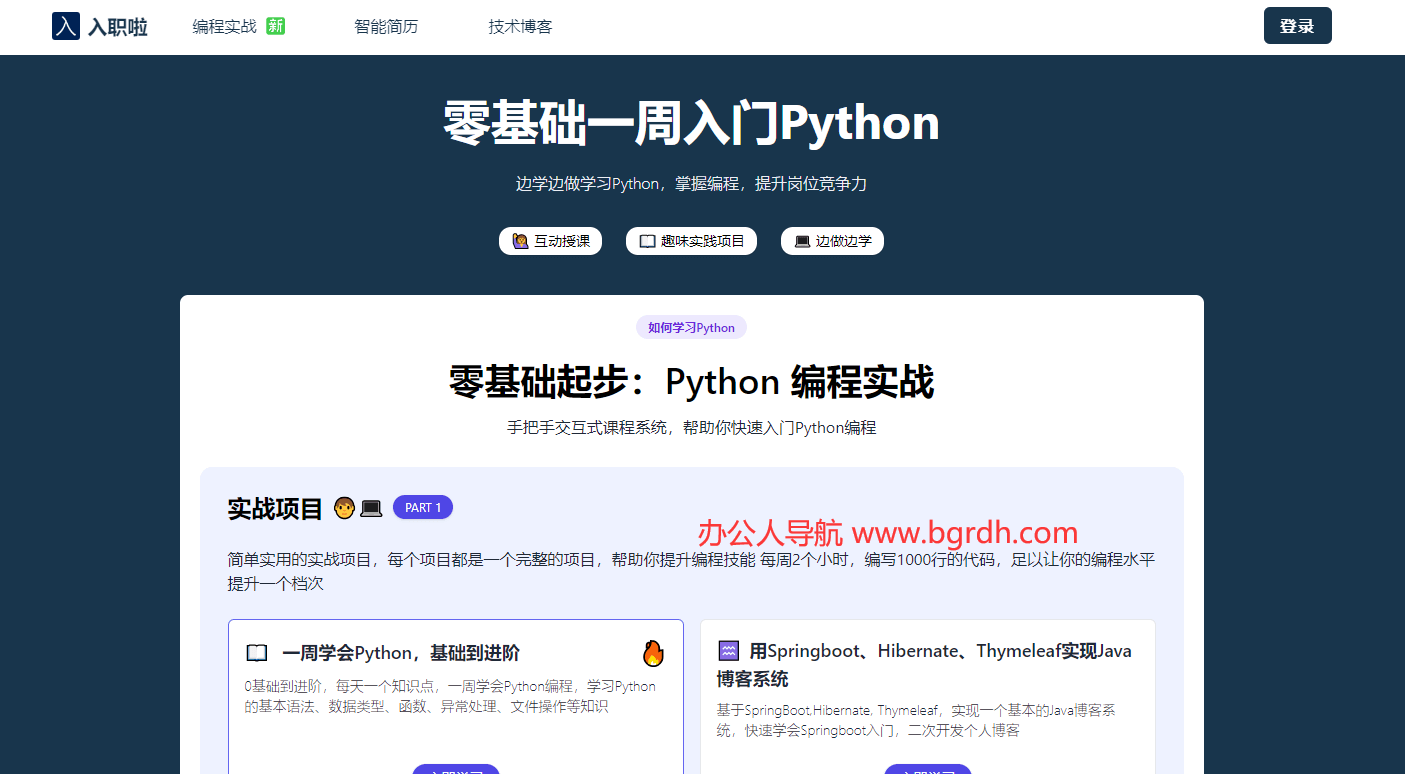Click the laptop icon in 边做边学 pill
Image resolution: width=1405 pixels, height=774 pixels.
pyautogui.click(x=802, y=241)
